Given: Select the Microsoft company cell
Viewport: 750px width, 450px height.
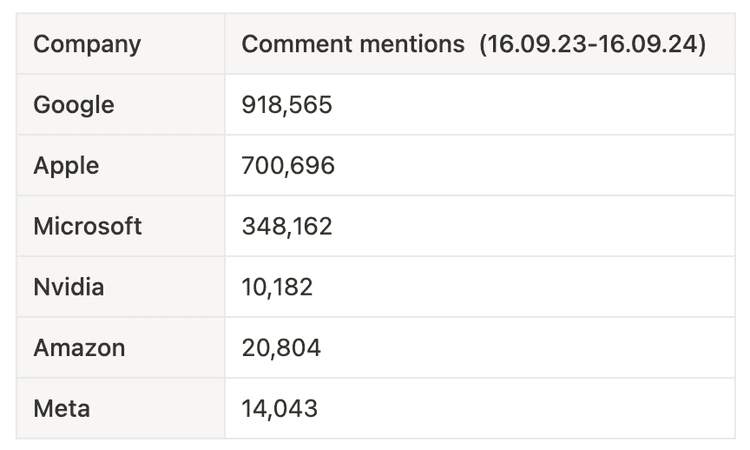Looking at the screenshot, I should pyautogui.click(x=88, y=226).
